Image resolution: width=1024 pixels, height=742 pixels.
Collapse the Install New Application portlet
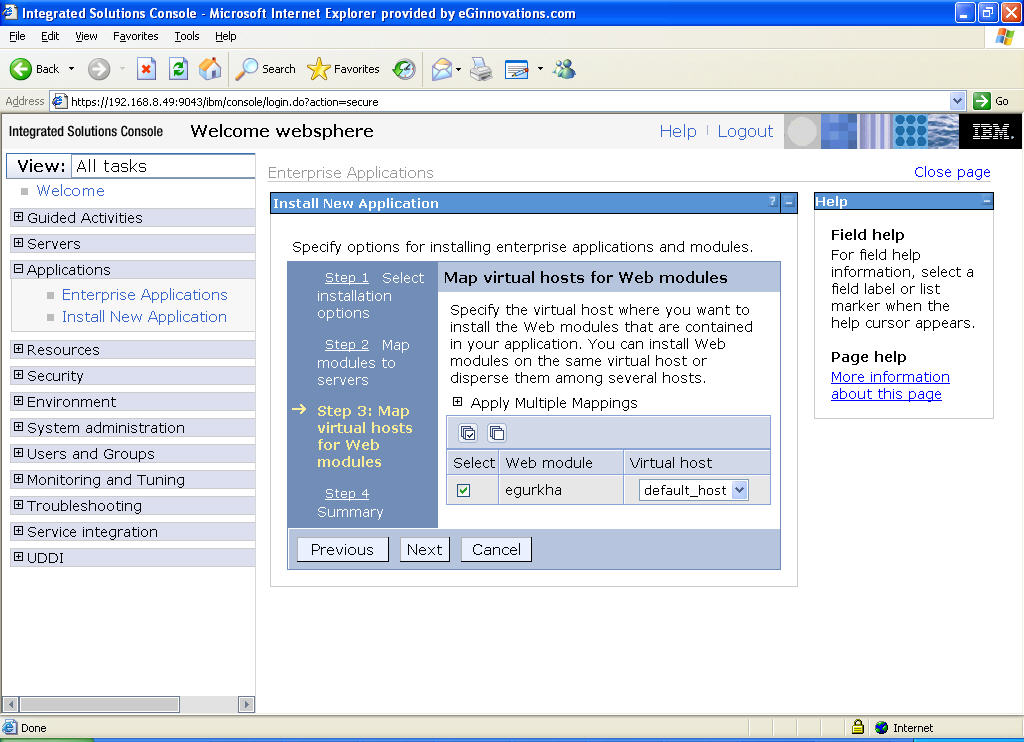point(787,203)
